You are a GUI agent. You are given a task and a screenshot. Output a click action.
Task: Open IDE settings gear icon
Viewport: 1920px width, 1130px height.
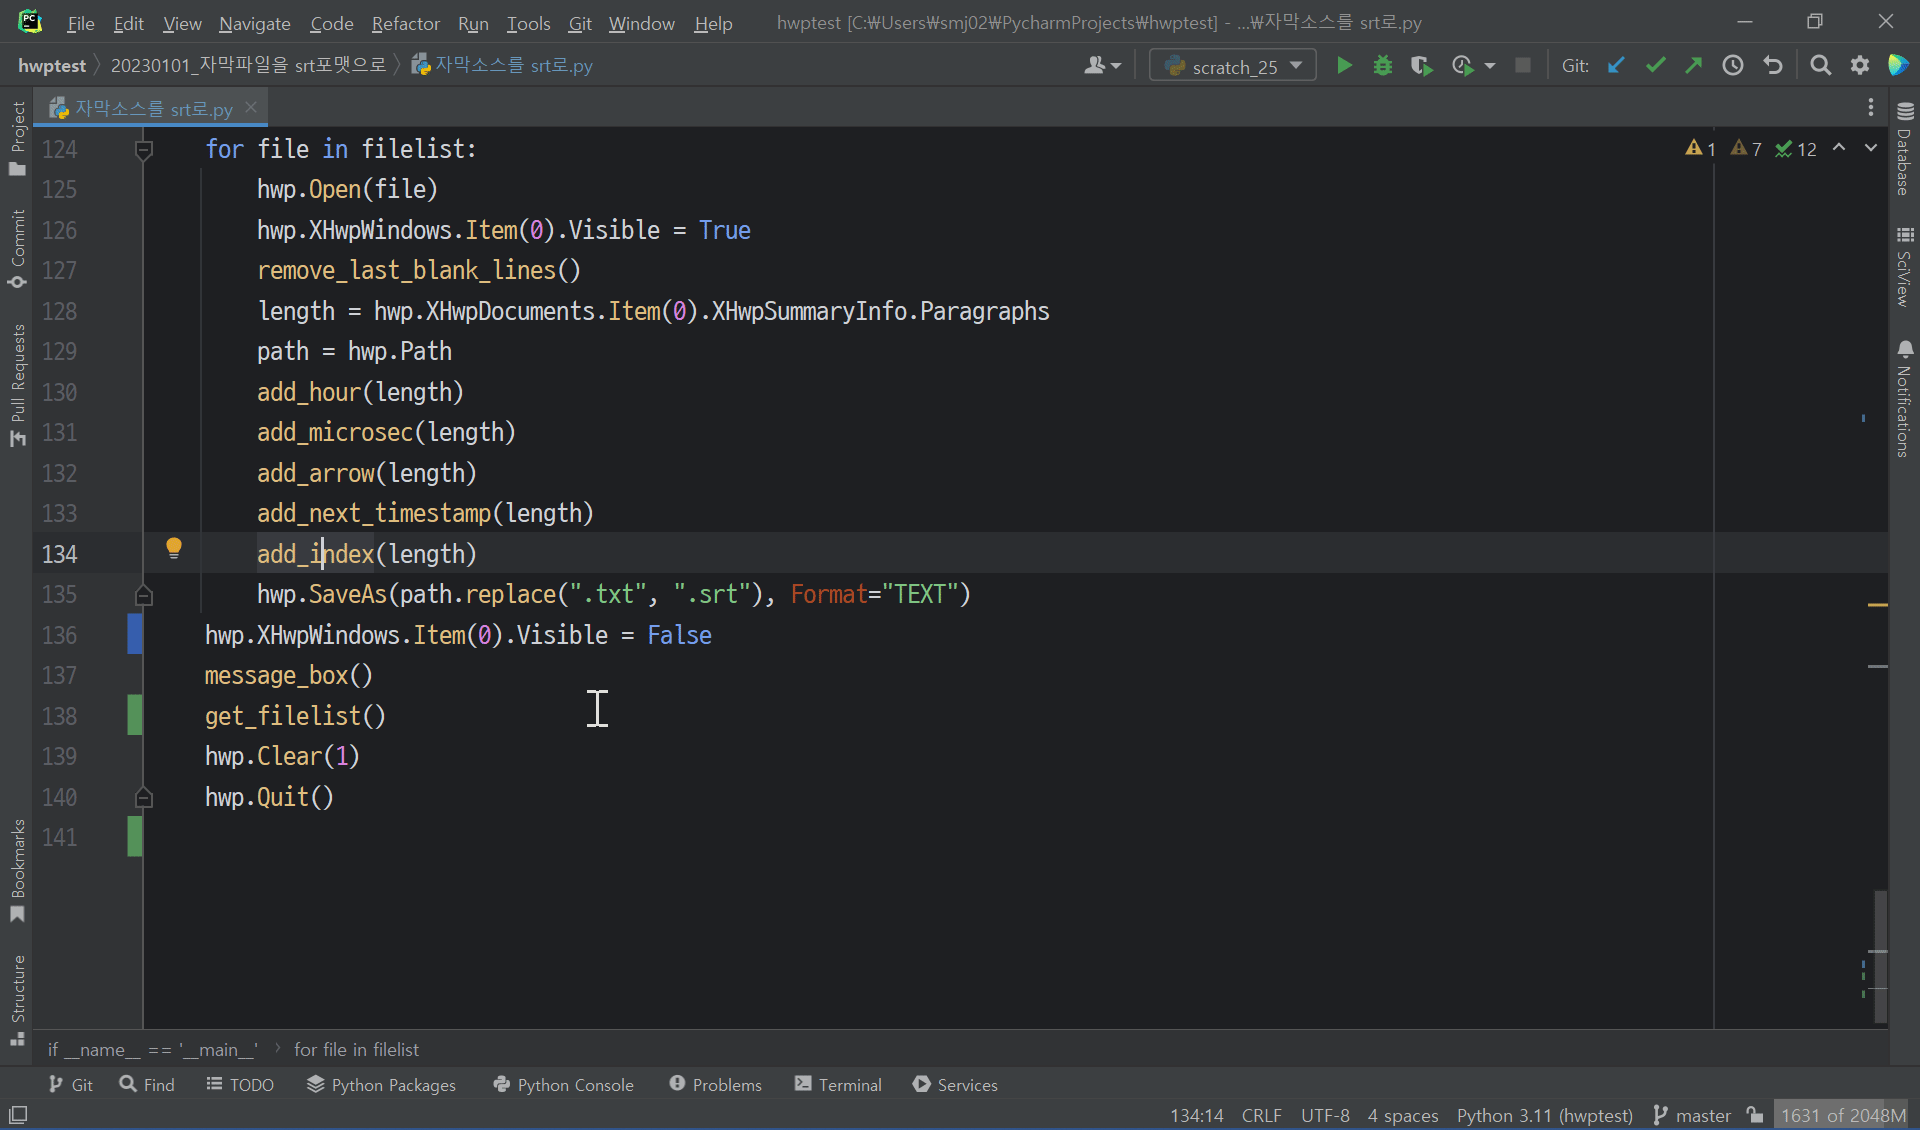(x=1859, y=66)
